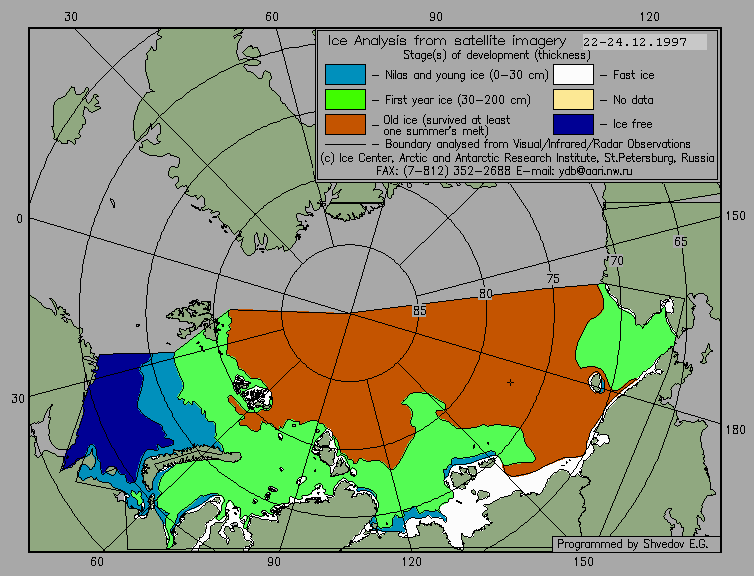Screen dimensions: 754x576
Task: Click the latitude label 75 on the map
Action: coord(553,278)
